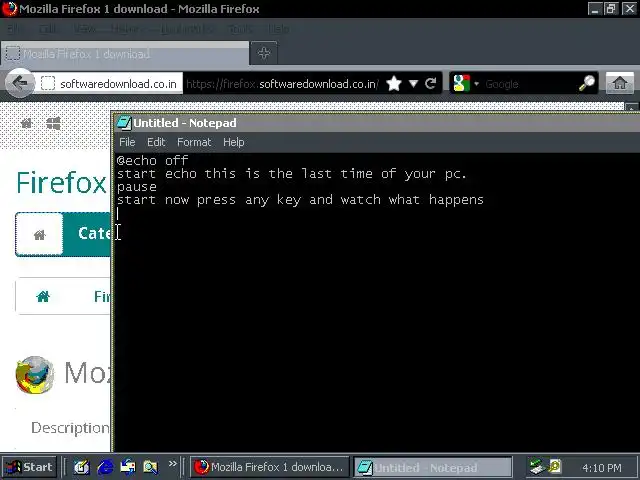Click the Firefox icon in the title bar
640x480 pixels.
9,9
